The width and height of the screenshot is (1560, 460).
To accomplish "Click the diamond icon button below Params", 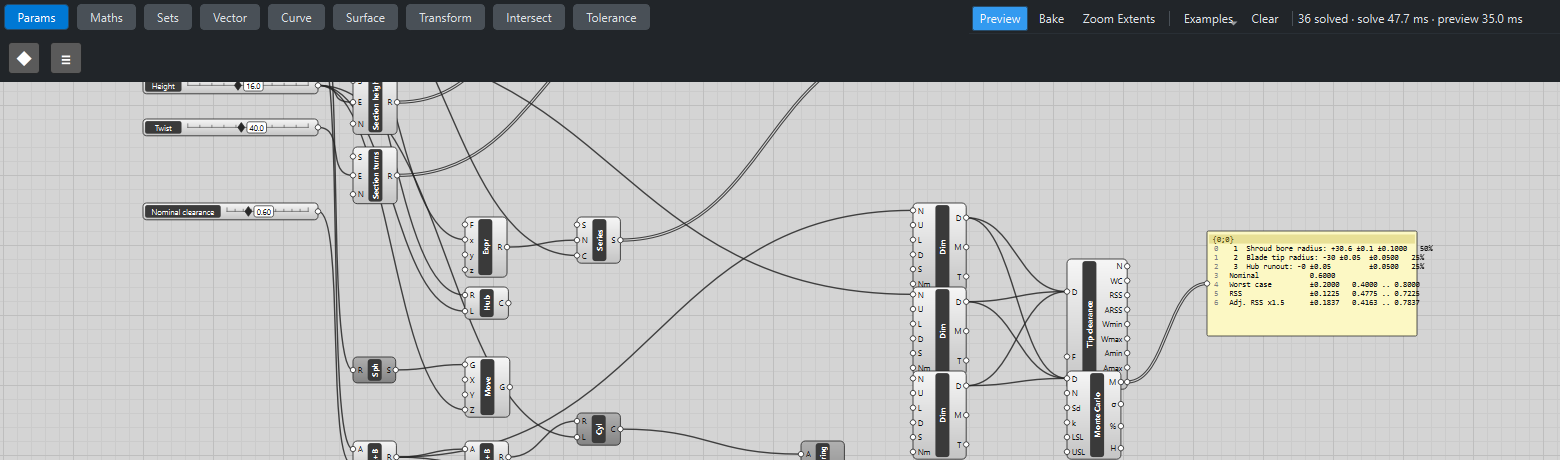I will tap(24, 59).
